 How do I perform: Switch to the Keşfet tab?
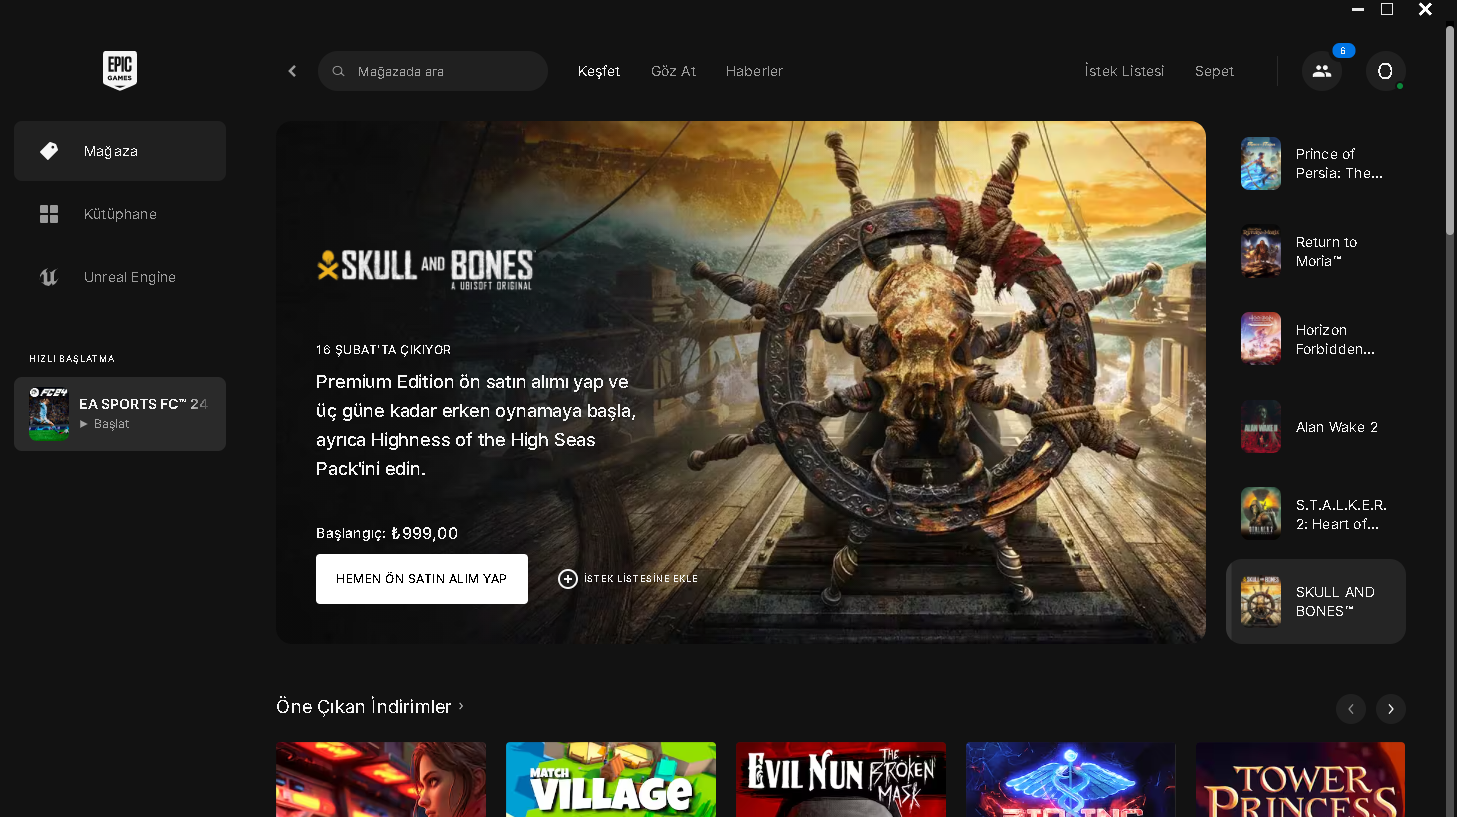[x=599, y=71]
